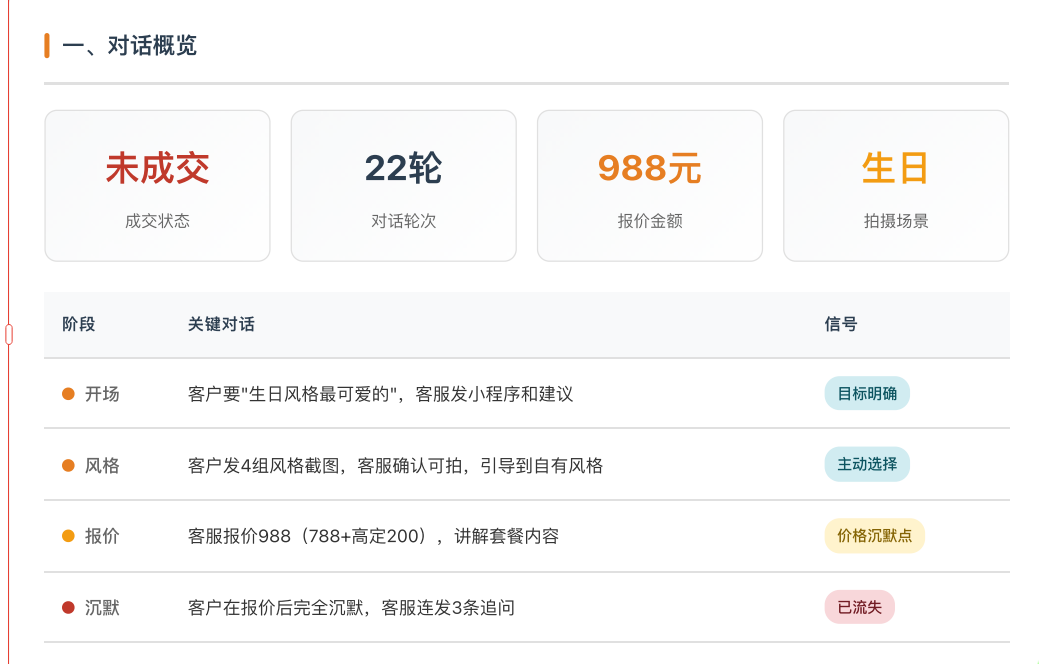Click the 已流失 red badge
1039x664 pixels.
pos(859,607)
